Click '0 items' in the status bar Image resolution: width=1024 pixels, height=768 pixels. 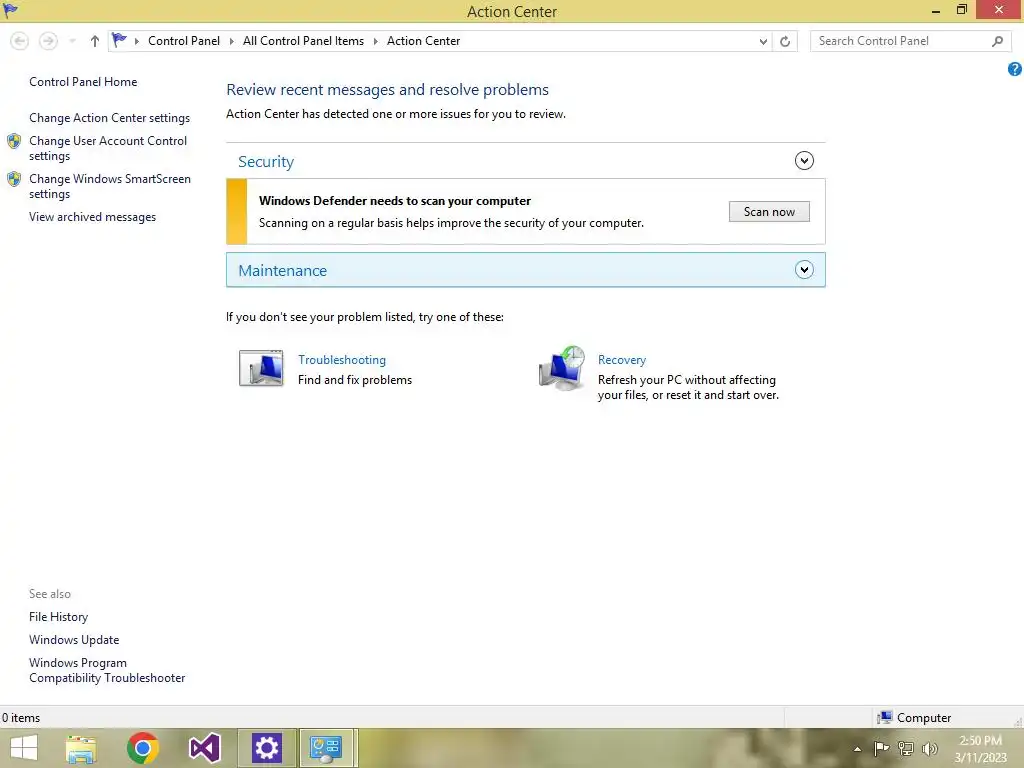point(21,718)
